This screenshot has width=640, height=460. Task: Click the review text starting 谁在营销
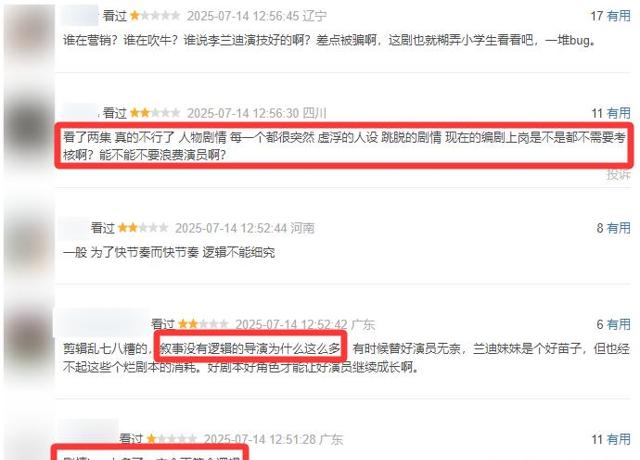(x=329, y=40)
